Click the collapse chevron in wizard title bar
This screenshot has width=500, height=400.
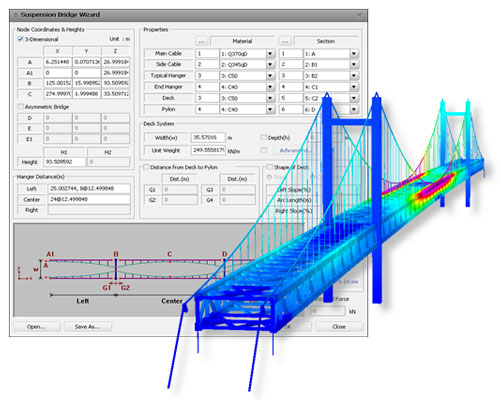click(359, 15)
